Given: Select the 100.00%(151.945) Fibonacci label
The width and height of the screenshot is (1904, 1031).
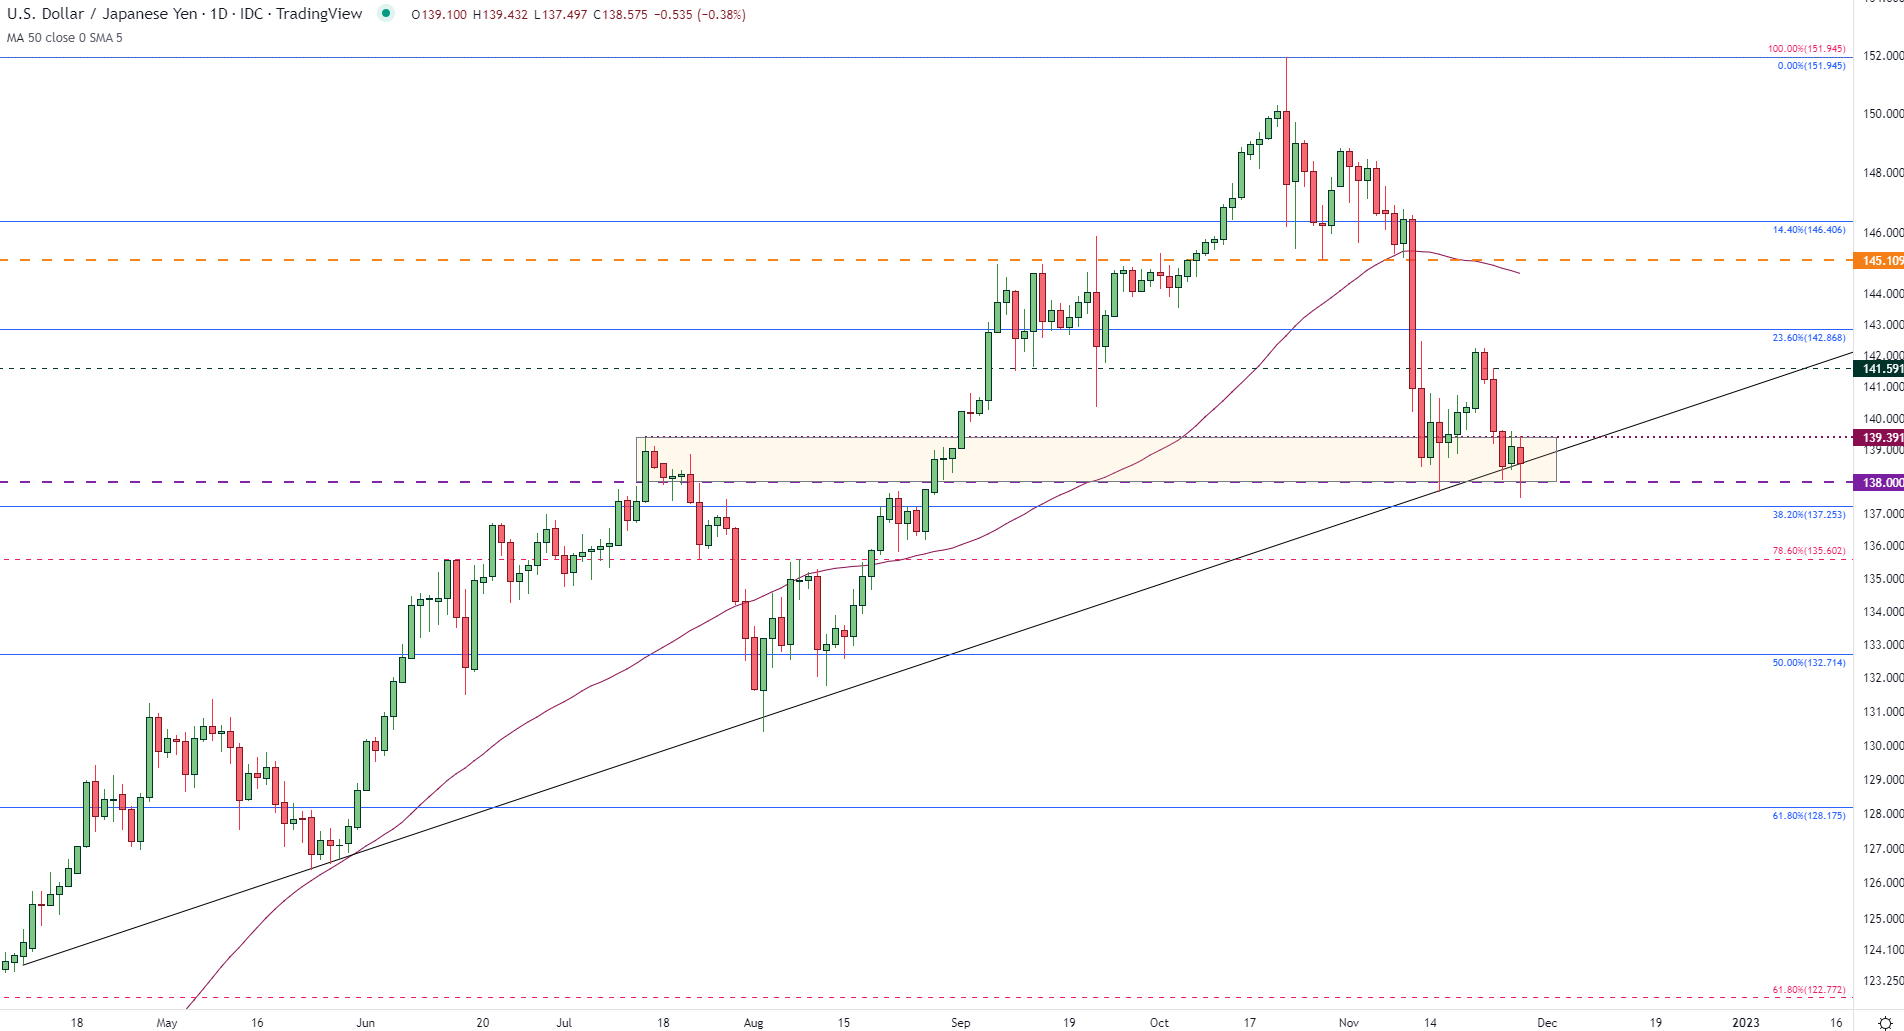Looking at the screenshot, I should click(1806, 49).
